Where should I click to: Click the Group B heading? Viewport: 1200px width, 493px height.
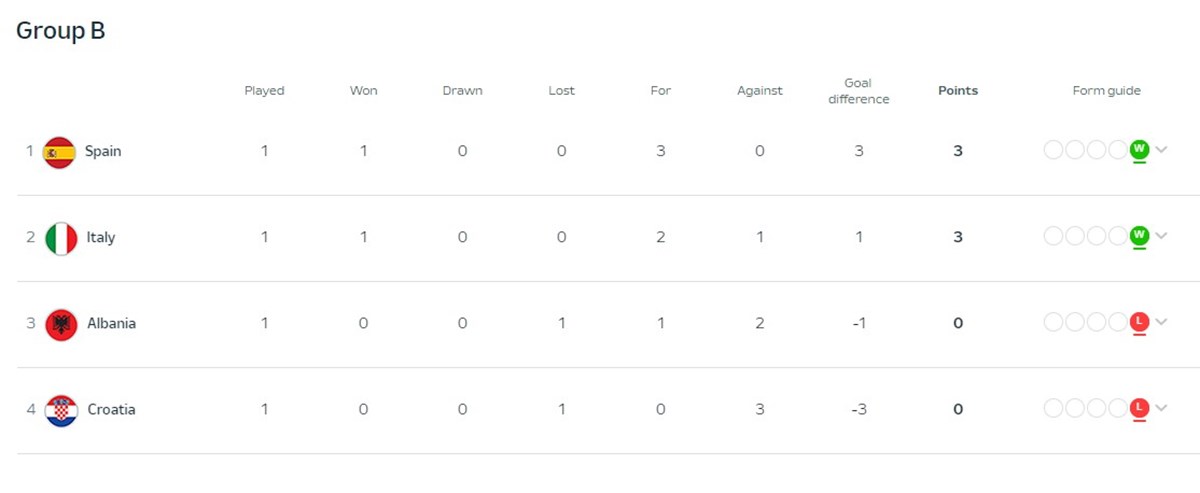pyautogui.click(x=61, y=31)
